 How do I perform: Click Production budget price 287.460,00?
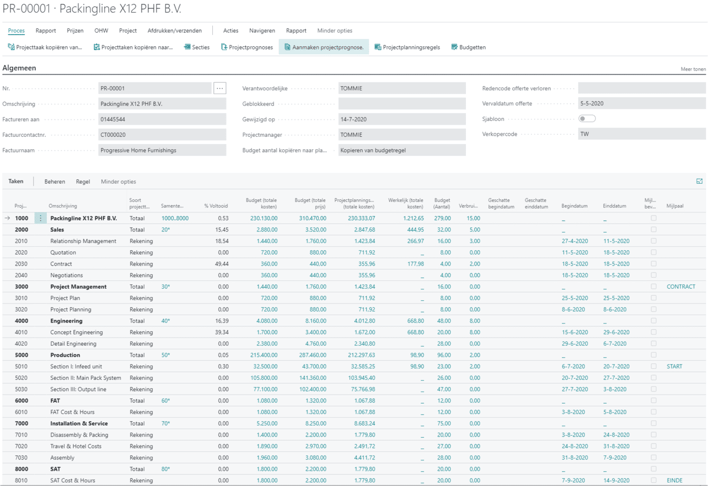click(x=312, y=355)
